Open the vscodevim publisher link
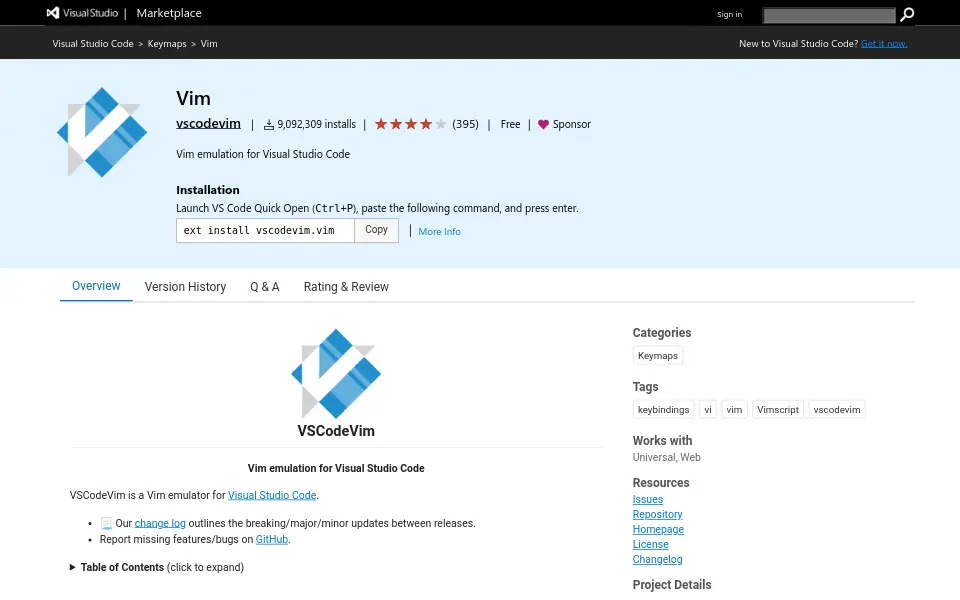The width and height of the screenshot is (960, 600). (208, 123)
